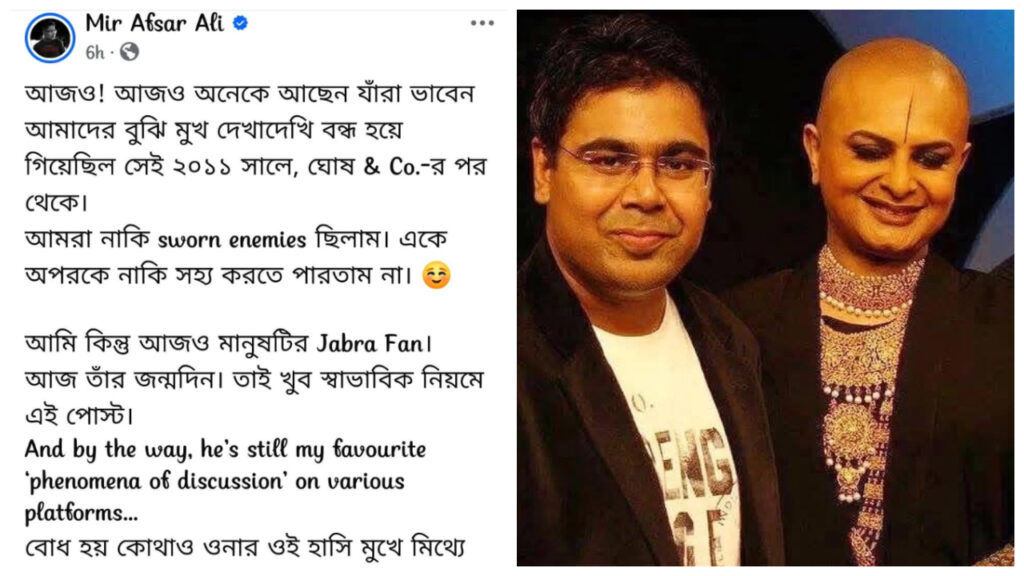The width and height of the screenshot is (1024, 576).
Task: Click the opening line starting 'আজও! আজও'
Action: tap(250, 94)
